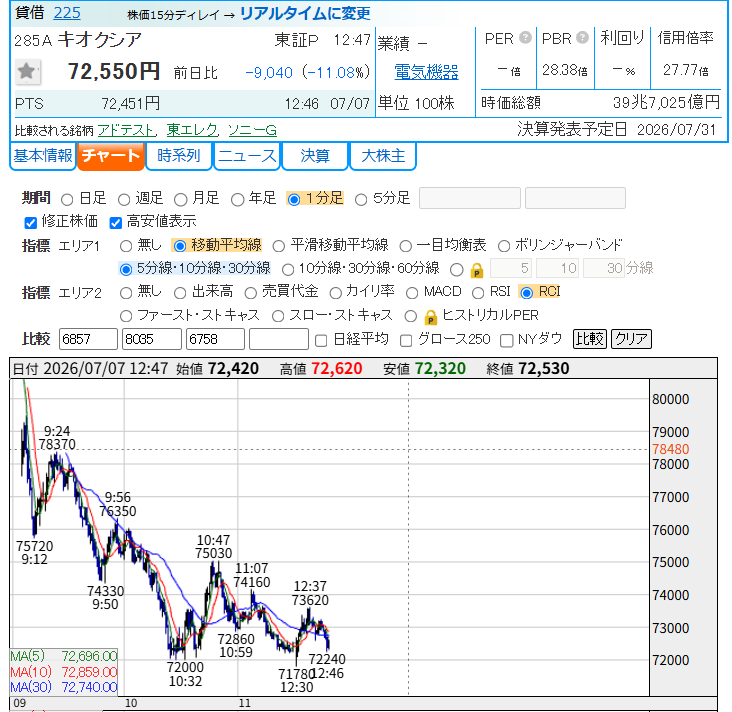The width and height of the screenshot is (732, 712).
Task: Click the custom minute-line field showing 30
Action: [604, 268]
